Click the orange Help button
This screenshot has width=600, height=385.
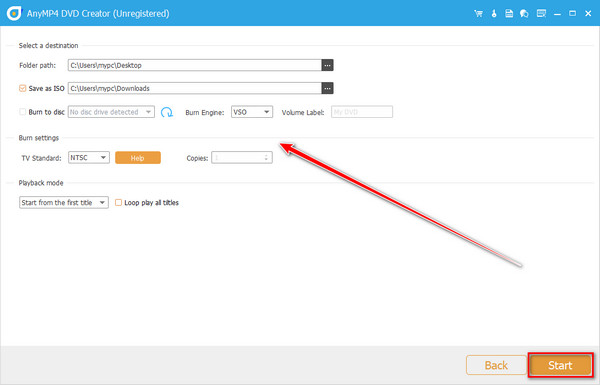point(138,158)
